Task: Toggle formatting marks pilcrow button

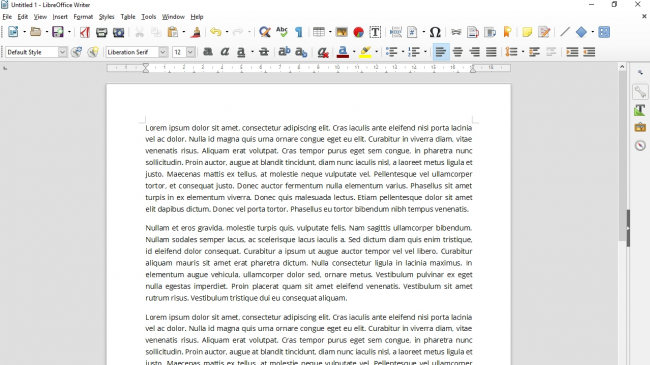Action: pyautogui.click(x=299, y=32)
